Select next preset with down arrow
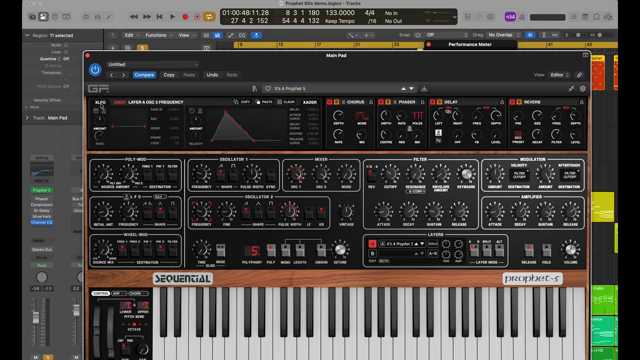Image resolution: width=640 pixels, height=360 pixels. tap(411, 89)
